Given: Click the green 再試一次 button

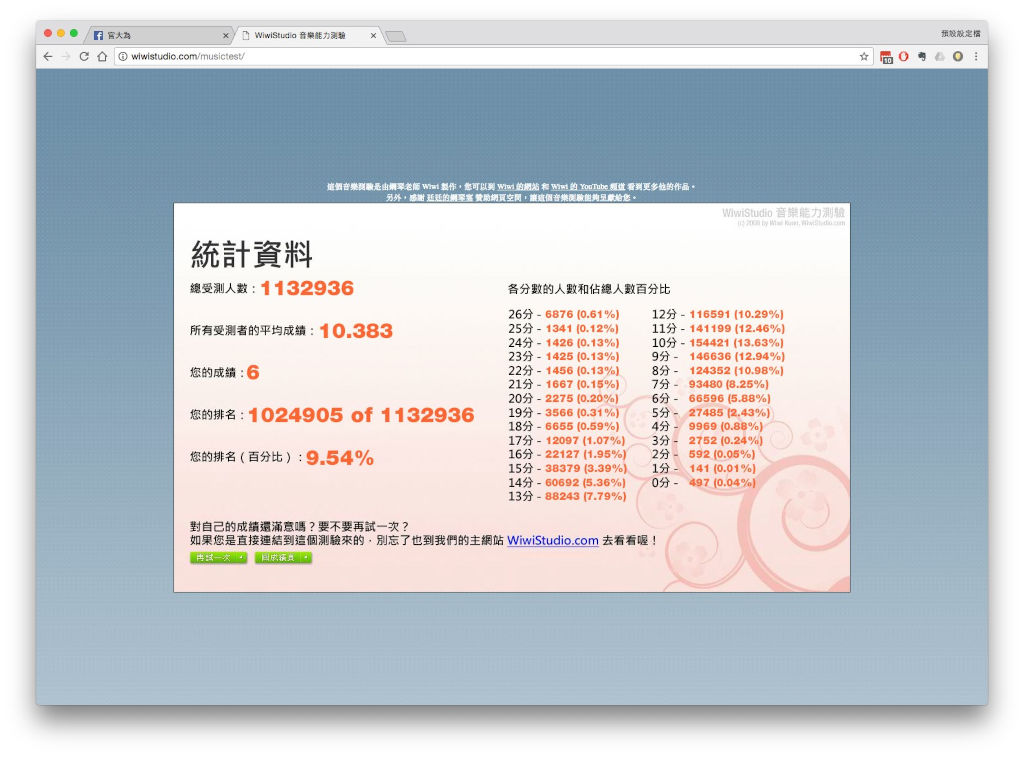Looking at the screenshot, I should [219, 557].
